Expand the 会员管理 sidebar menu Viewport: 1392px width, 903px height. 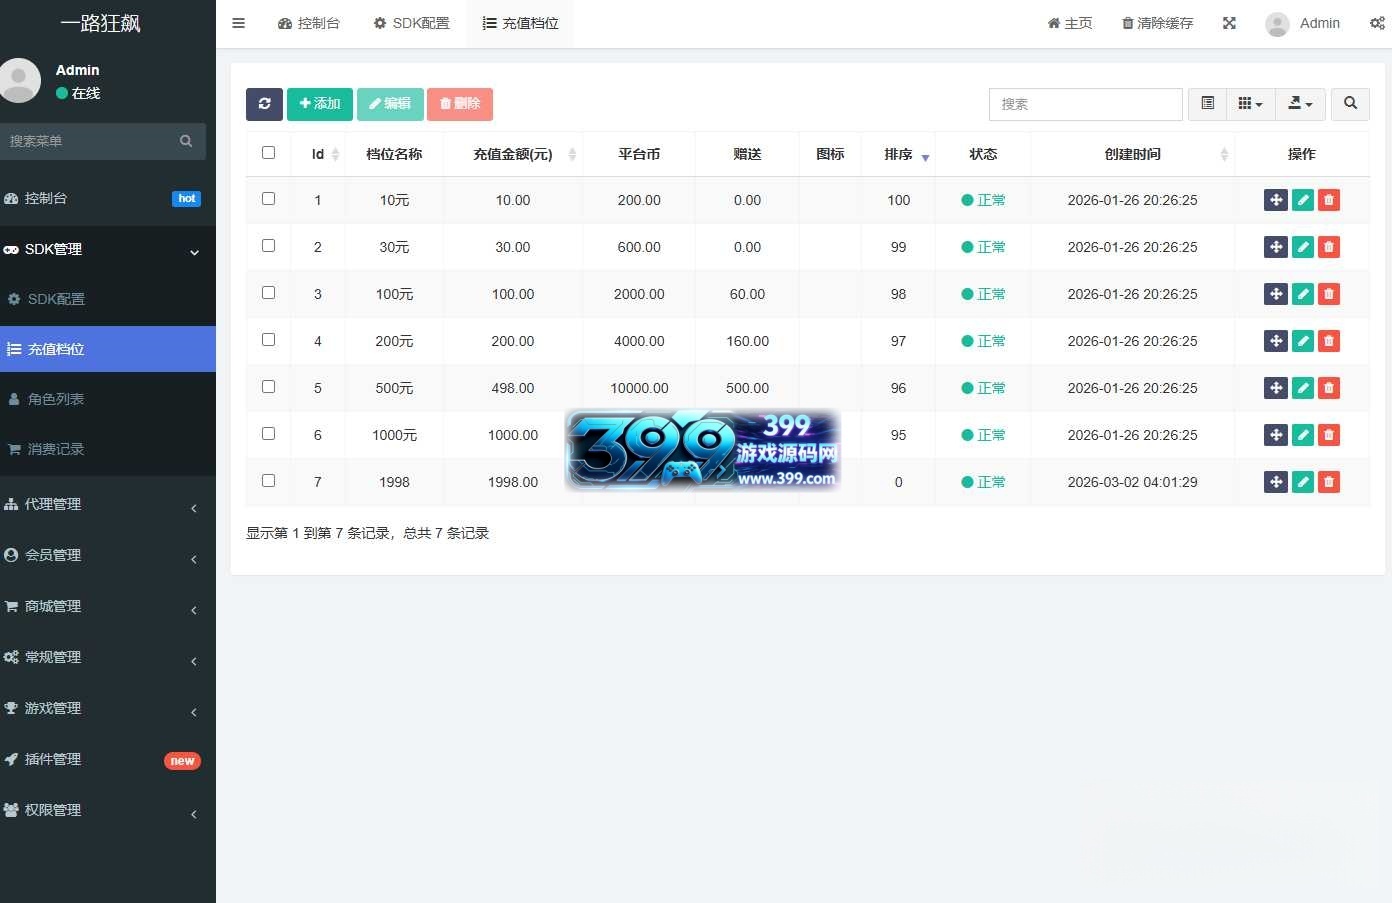pyautogui.click(x=108, y=556)
